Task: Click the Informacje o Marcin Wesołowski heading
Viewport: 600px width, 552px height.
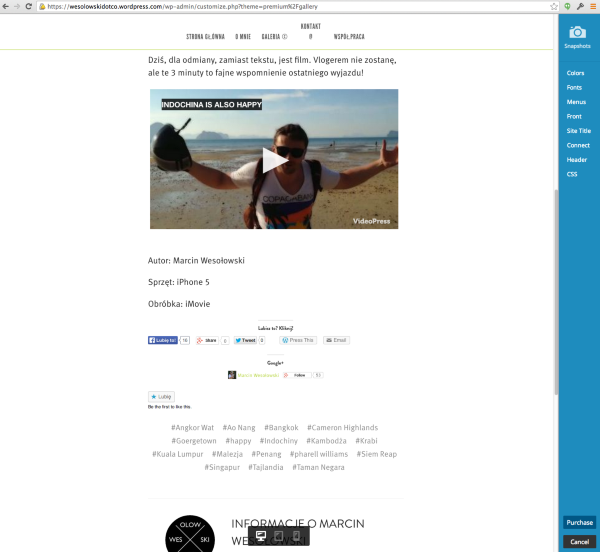Action: click(x=298, y=532)
